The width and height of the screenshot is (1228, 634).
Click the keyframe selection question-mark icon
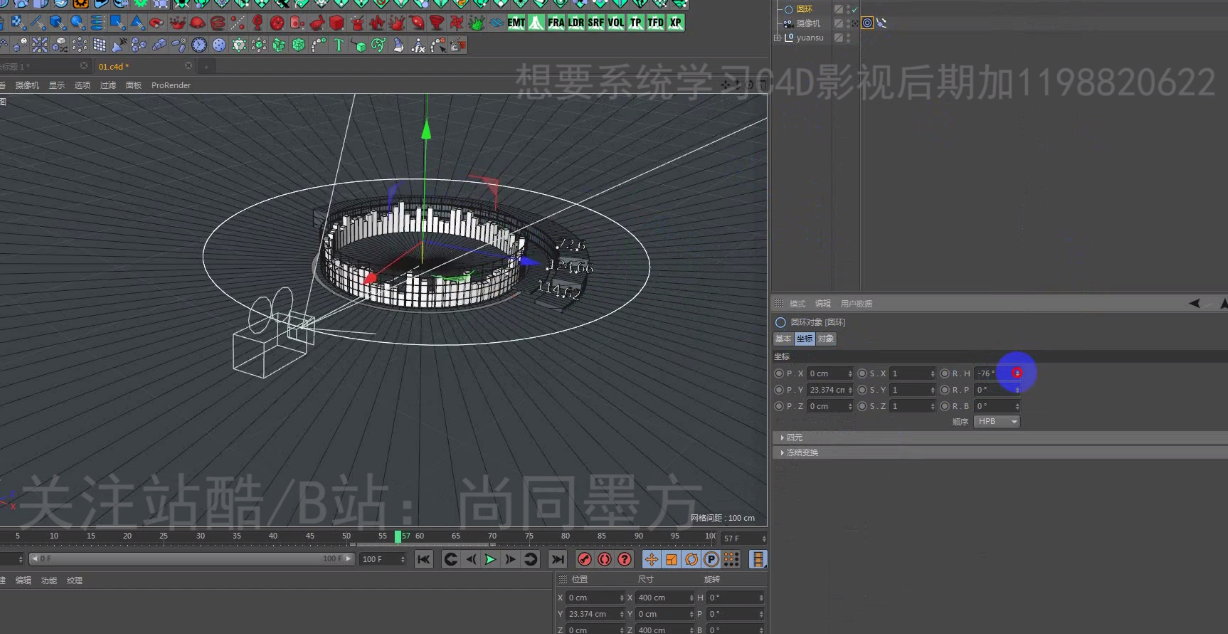(x=625, y=559)
